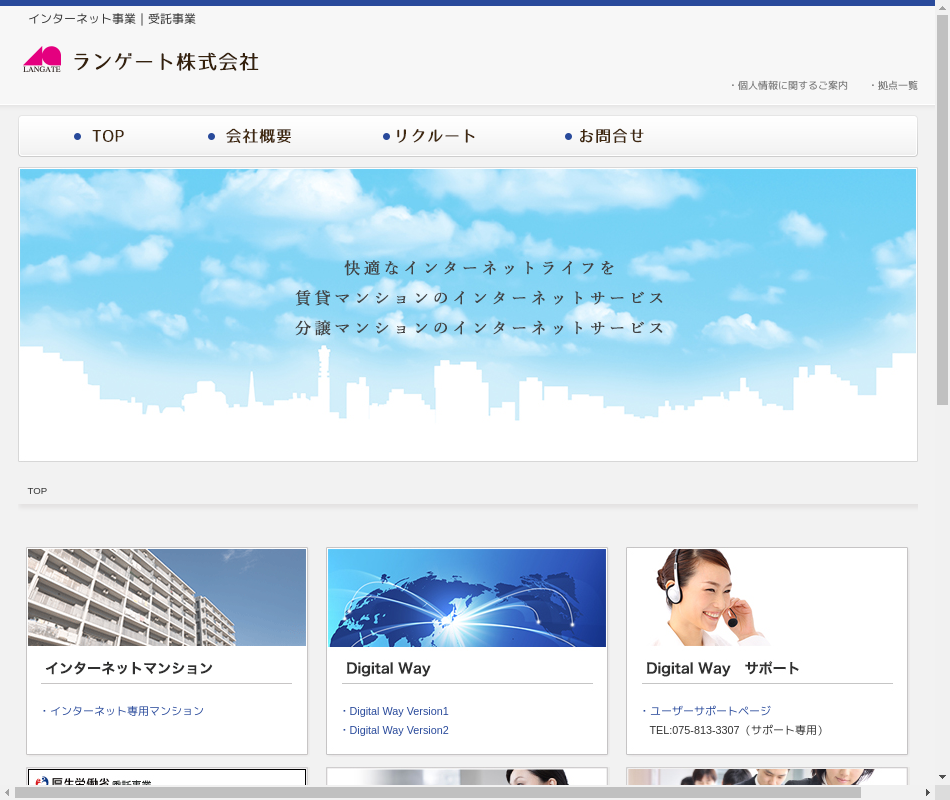Open 個人情報に関するご案内 link

(x=792, y=86)
